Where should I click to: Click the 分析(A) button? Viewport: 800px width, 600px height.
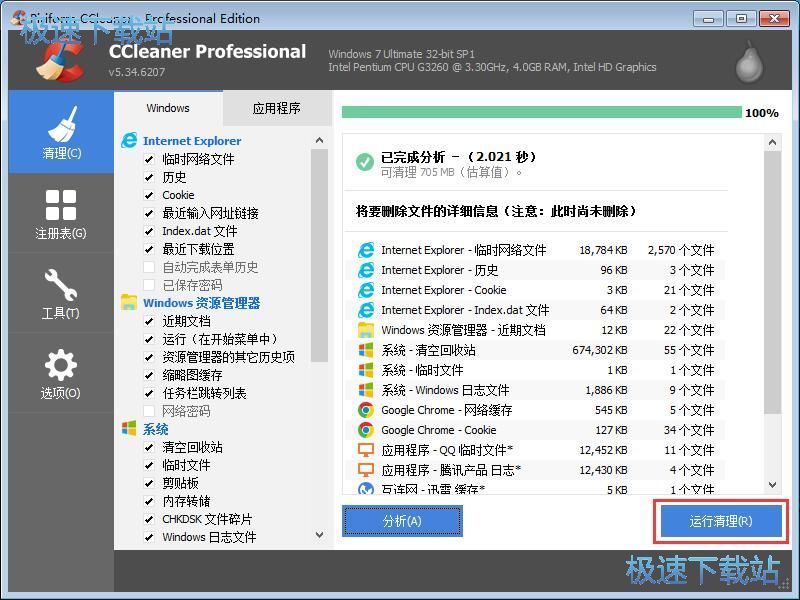[x=402, y=520]
